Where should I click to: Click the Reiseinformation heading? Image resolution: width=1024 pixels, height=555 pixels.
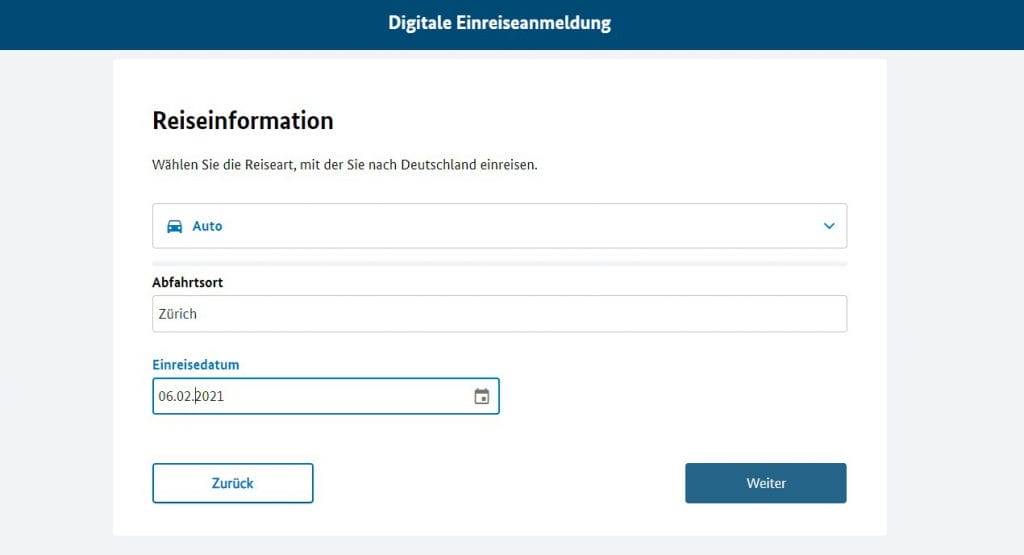243,121
